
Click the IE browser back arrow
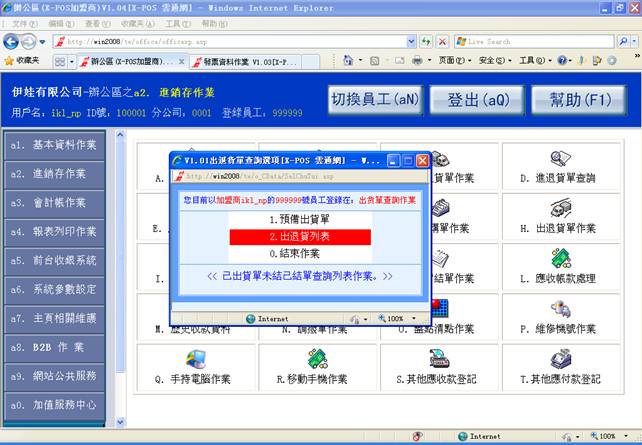(x=13, y=42)
